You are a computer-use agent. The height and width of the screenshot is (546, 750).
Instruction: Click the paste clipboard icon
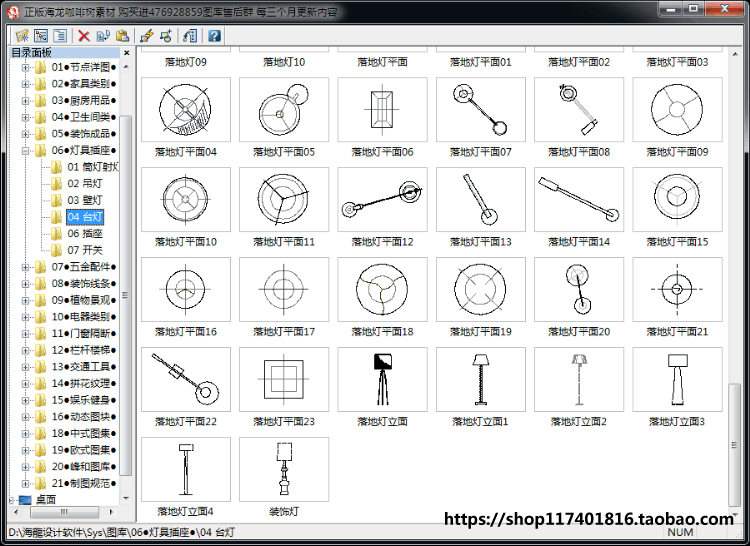coord(122,35)
